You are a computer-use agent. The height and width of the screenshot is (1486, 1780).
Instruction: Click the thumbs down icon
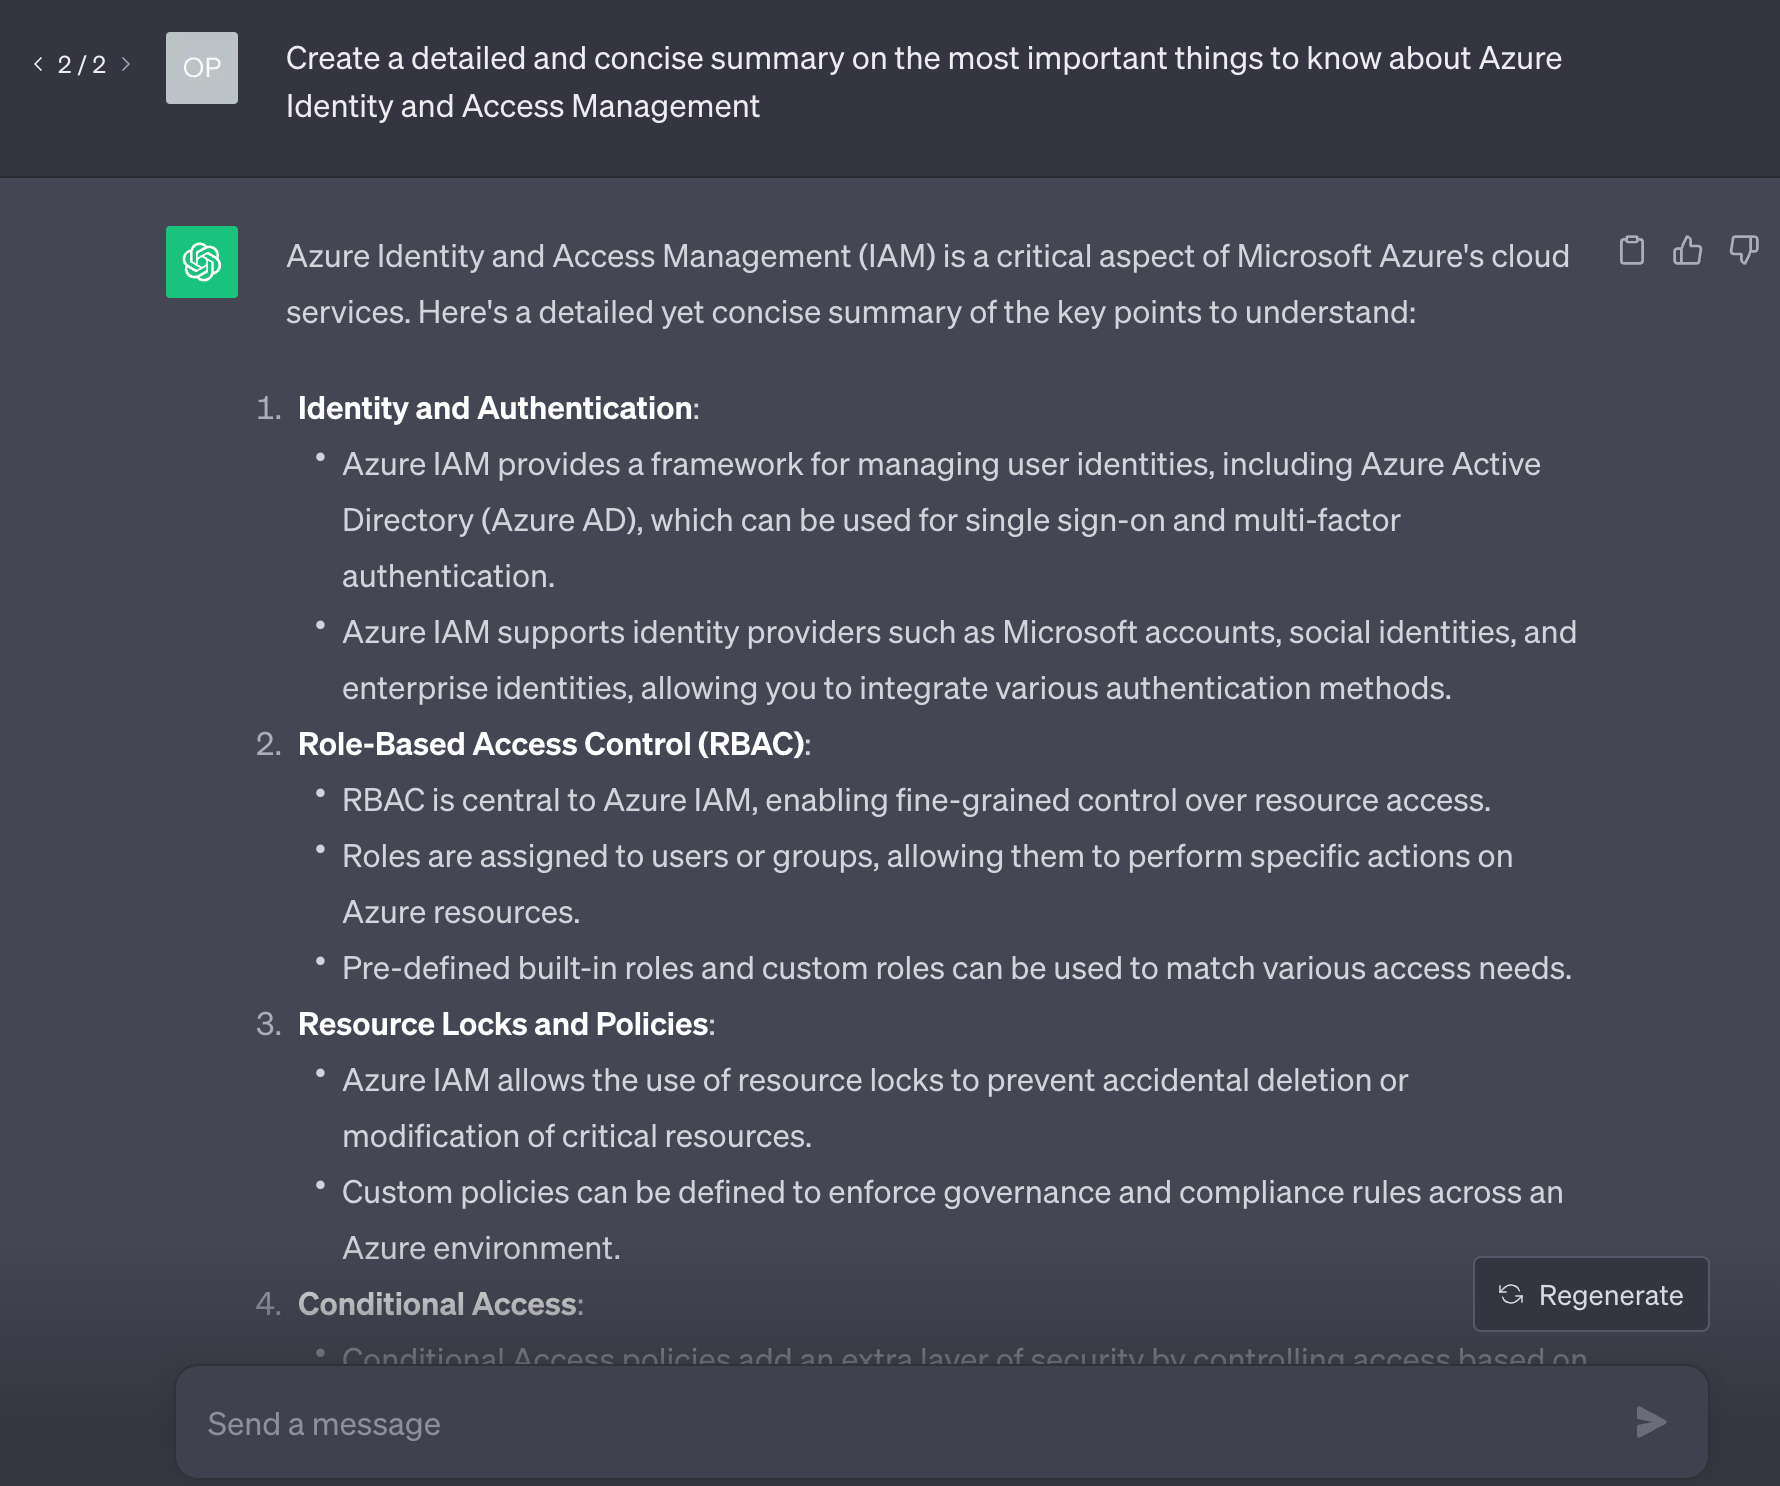point(1744,250)
